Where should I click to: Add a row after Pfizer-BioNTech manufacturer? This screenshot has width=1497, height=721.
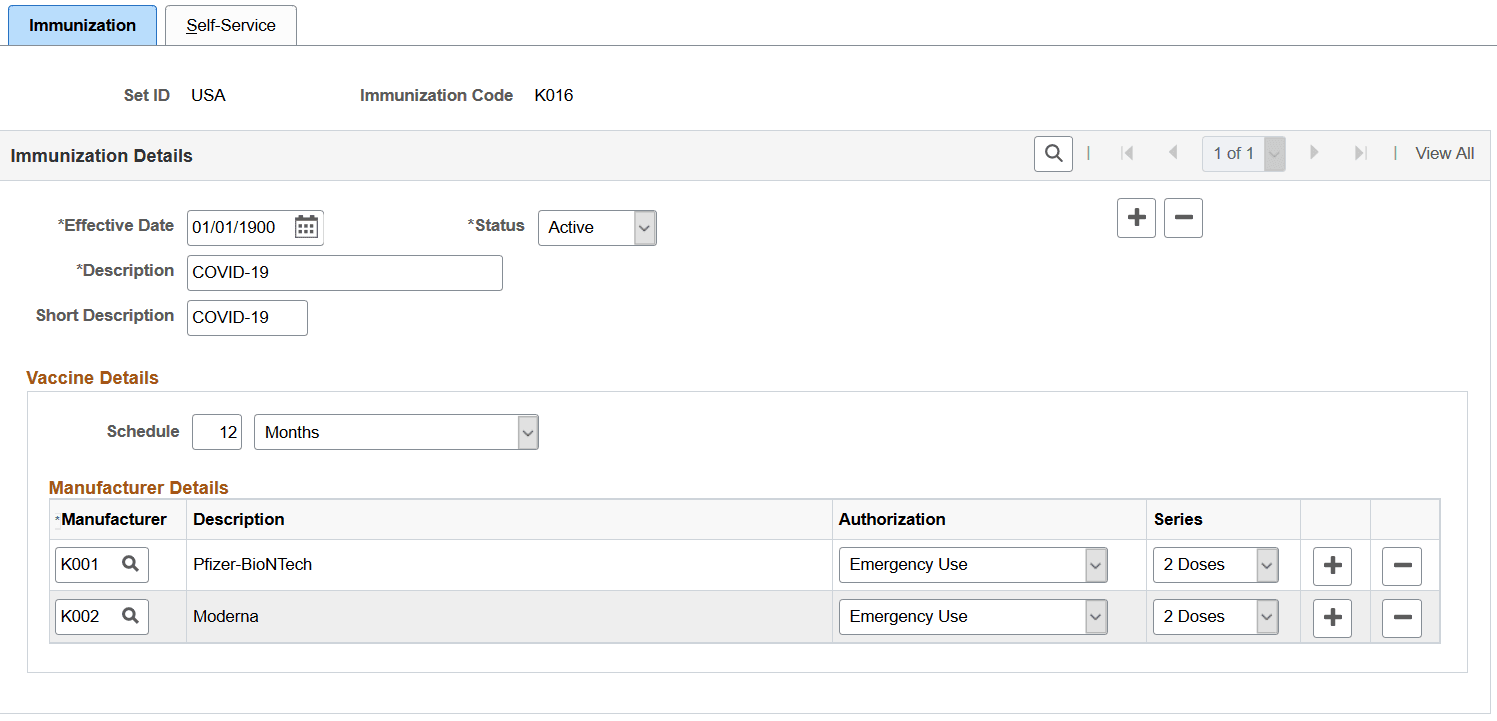(x=1332, y=565)
